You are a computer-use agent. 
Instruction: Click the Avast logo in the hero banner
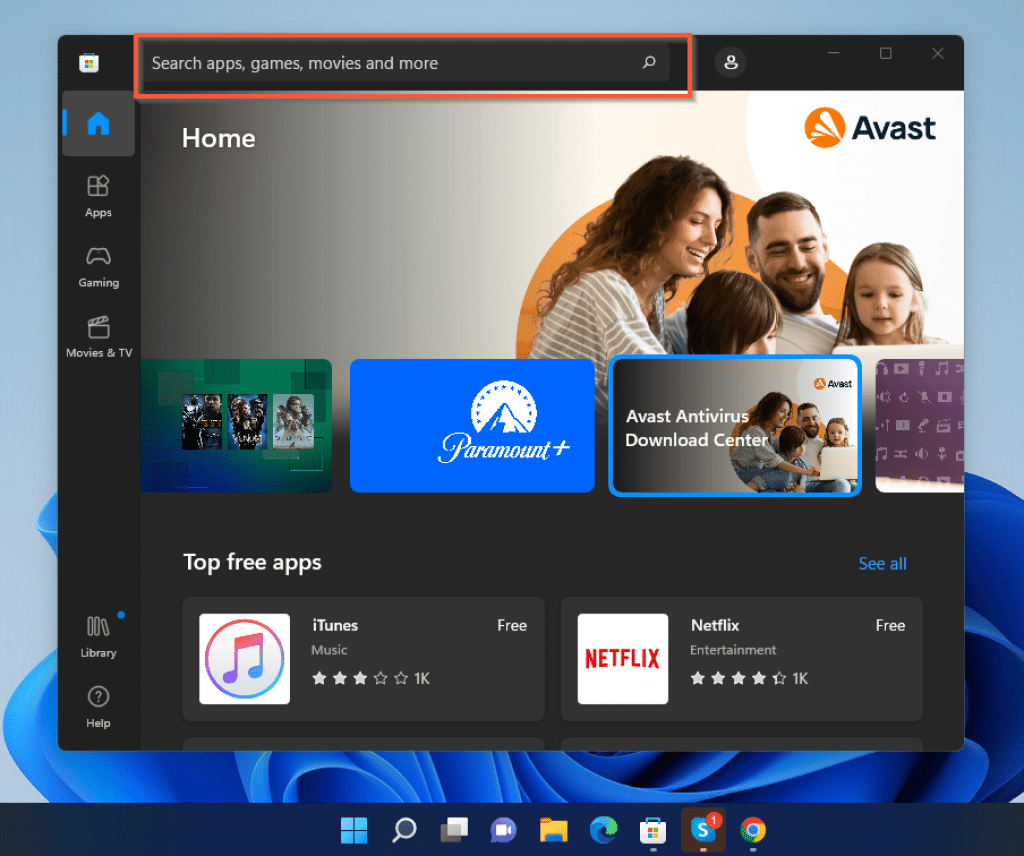coord(870,128)
